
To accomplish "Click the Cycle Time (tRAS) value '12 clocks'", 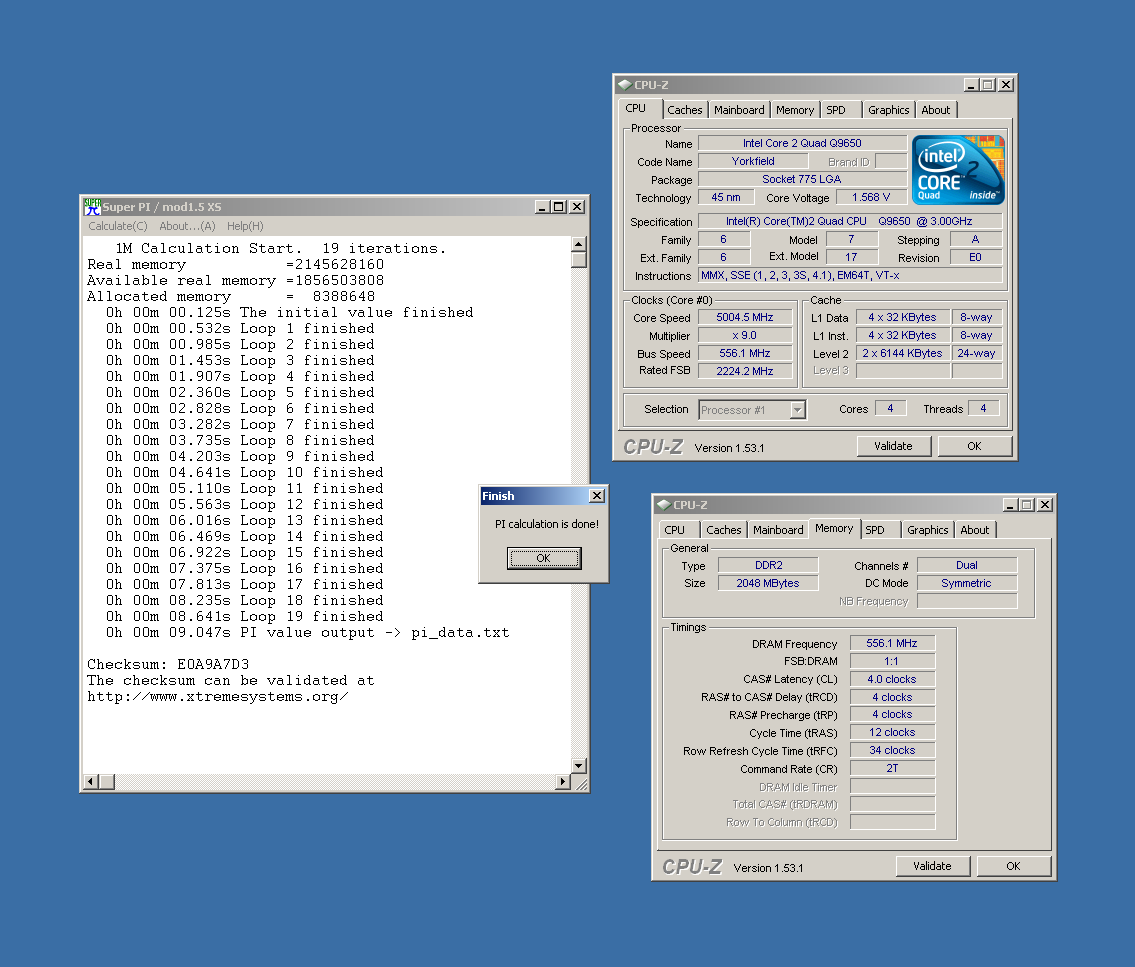I will (x=893, y=732).
